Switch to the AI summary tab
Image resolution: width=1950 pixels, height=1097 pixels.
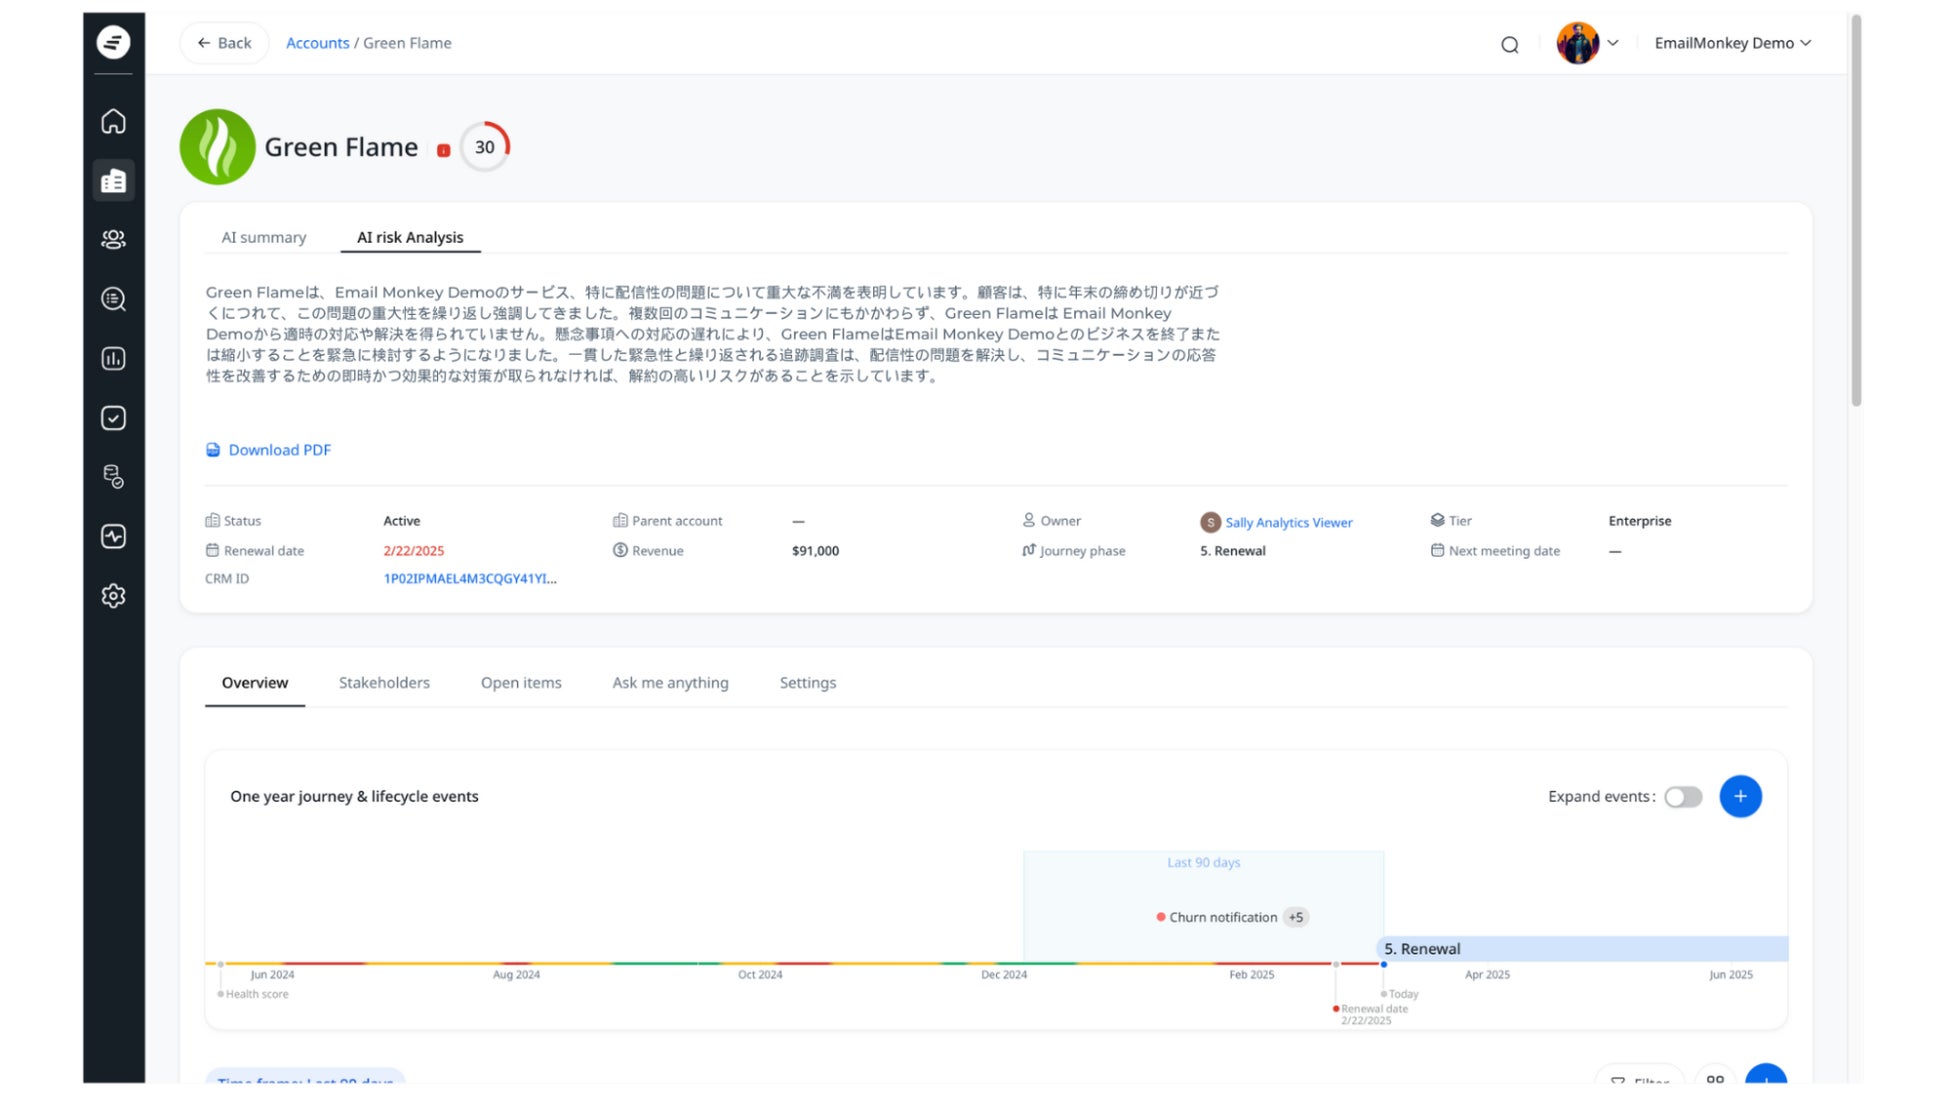263,237
